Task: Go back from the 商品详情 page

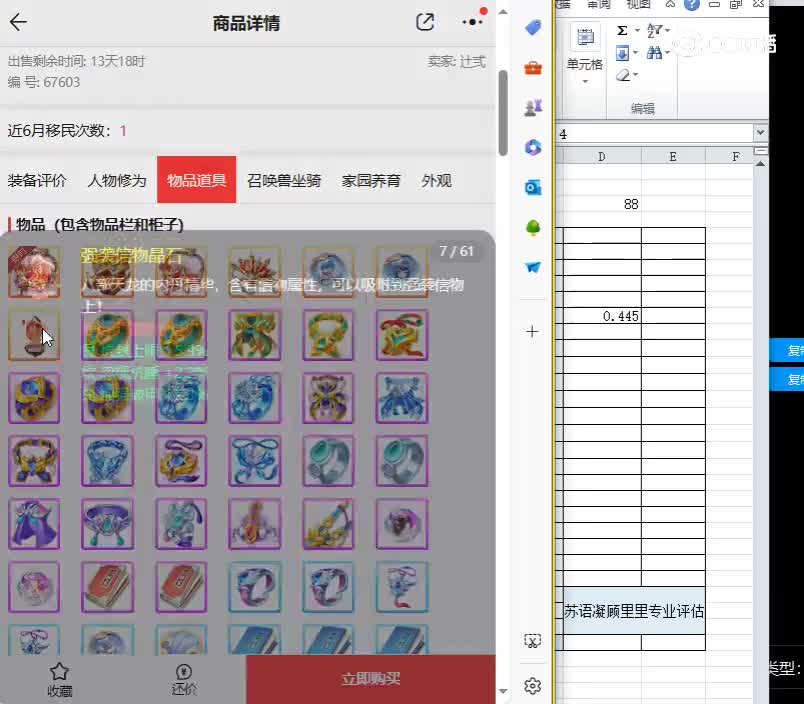Action: coord(18,22)
